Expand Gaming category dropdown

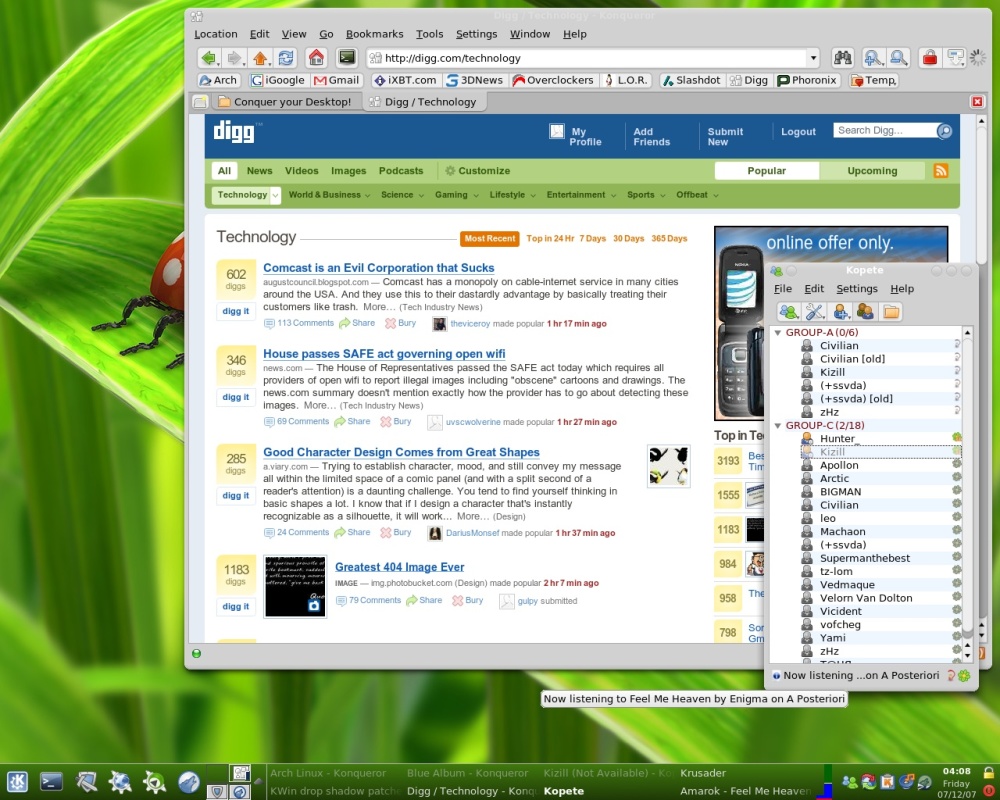pyautogui.click(x=476, y=196)
